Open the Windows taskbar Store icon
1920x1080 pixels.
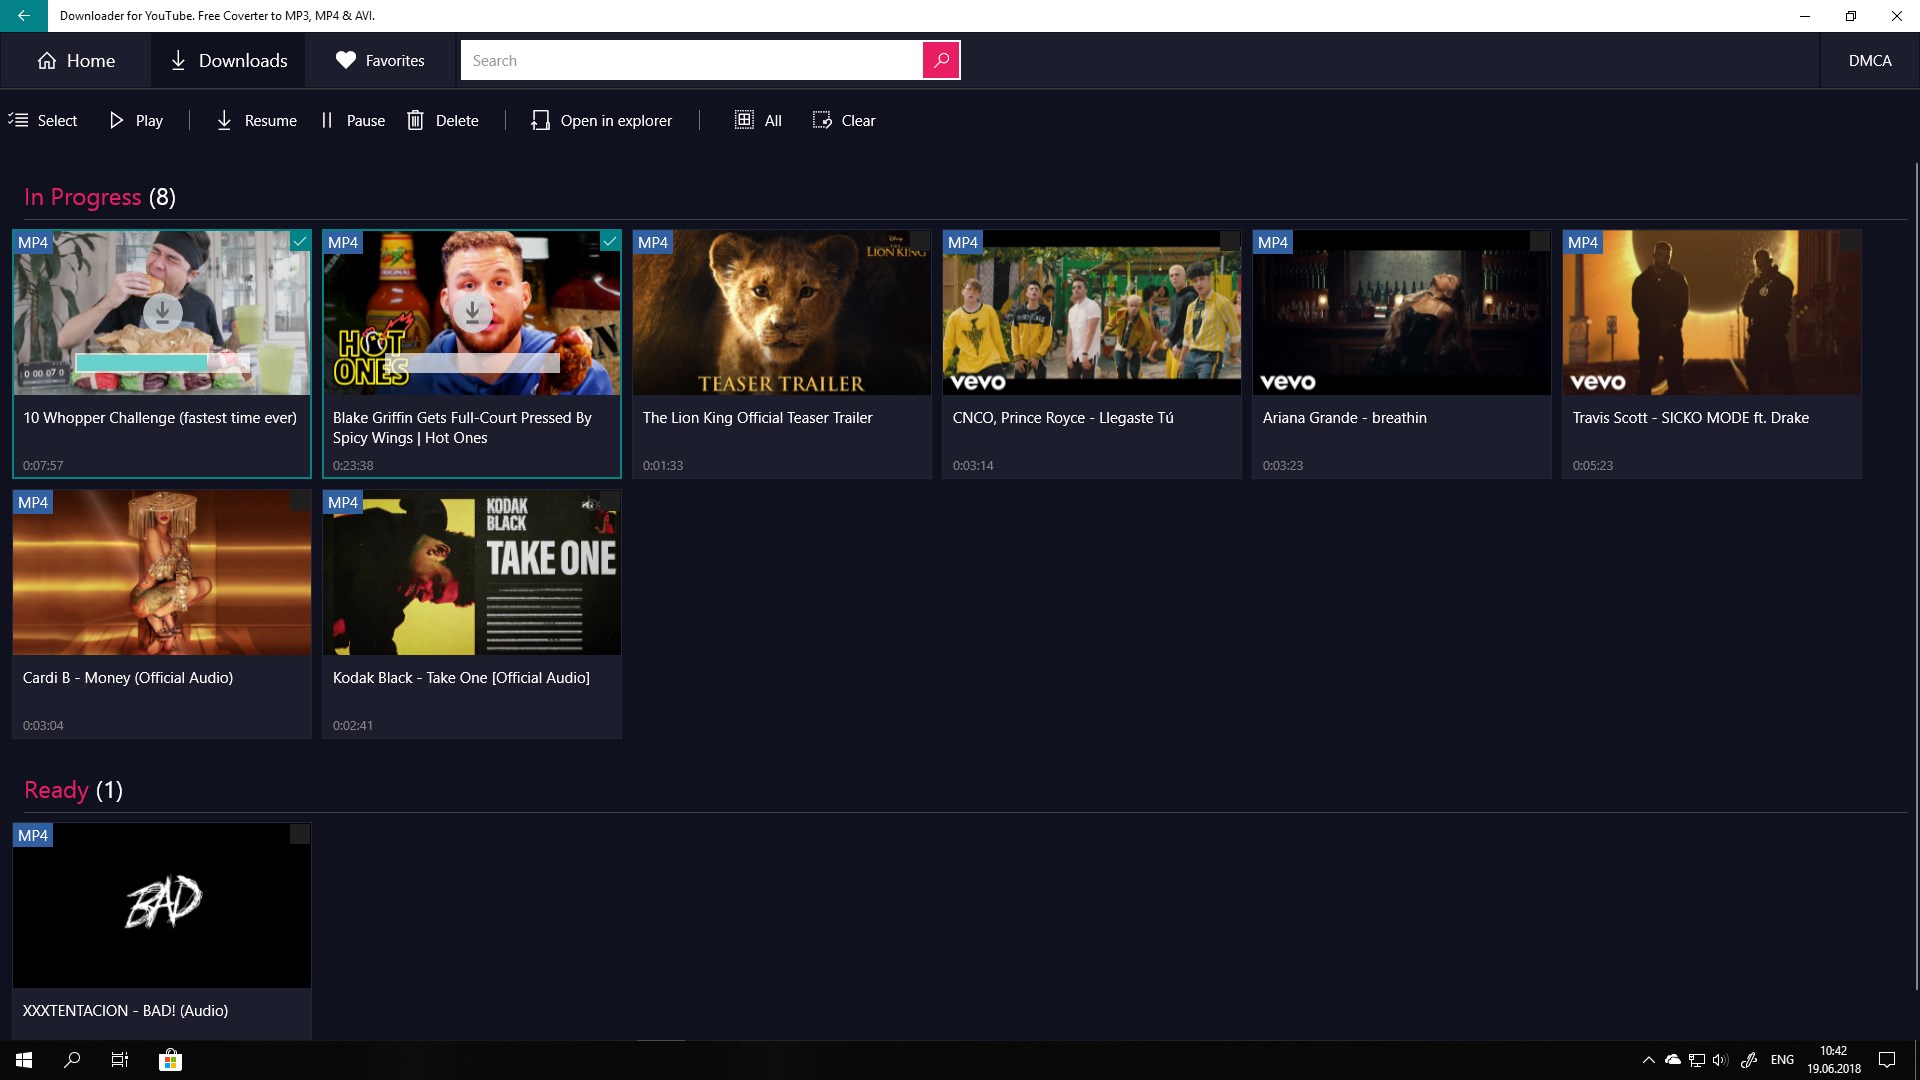[x=170, y=1060]
